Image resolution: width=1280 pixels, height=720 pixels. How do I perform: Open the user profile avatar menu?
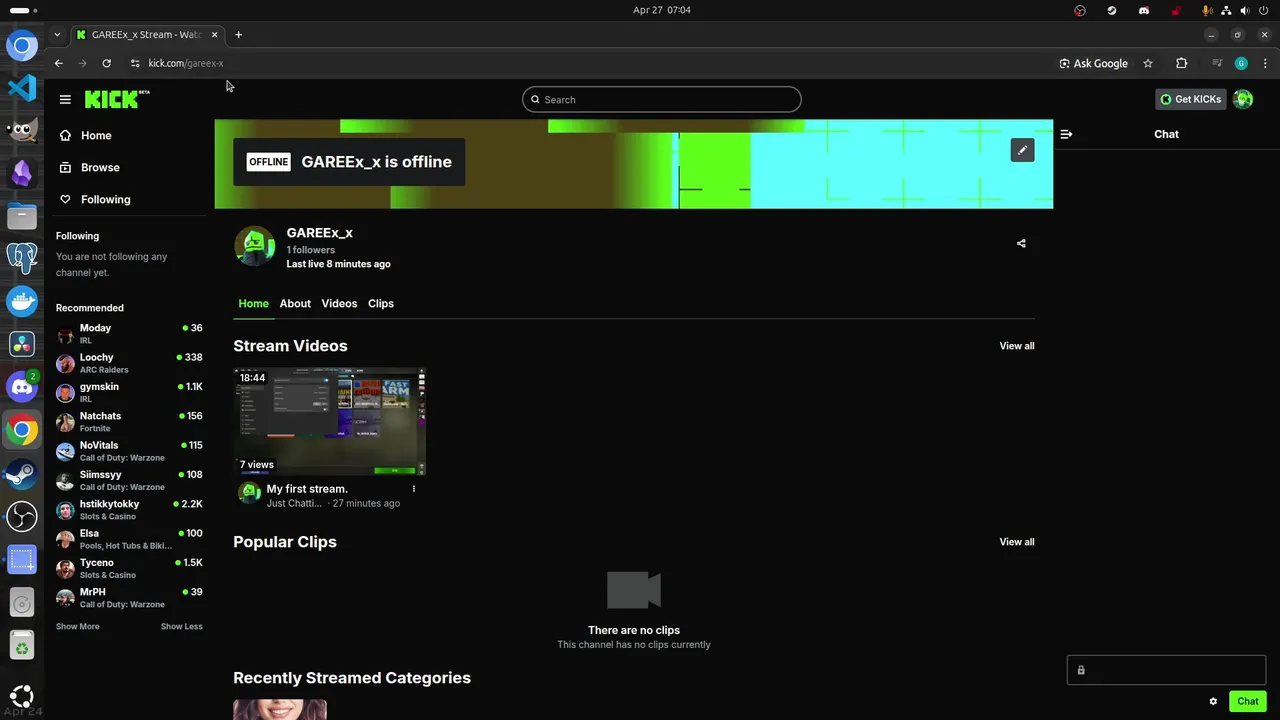[1243, 99]
